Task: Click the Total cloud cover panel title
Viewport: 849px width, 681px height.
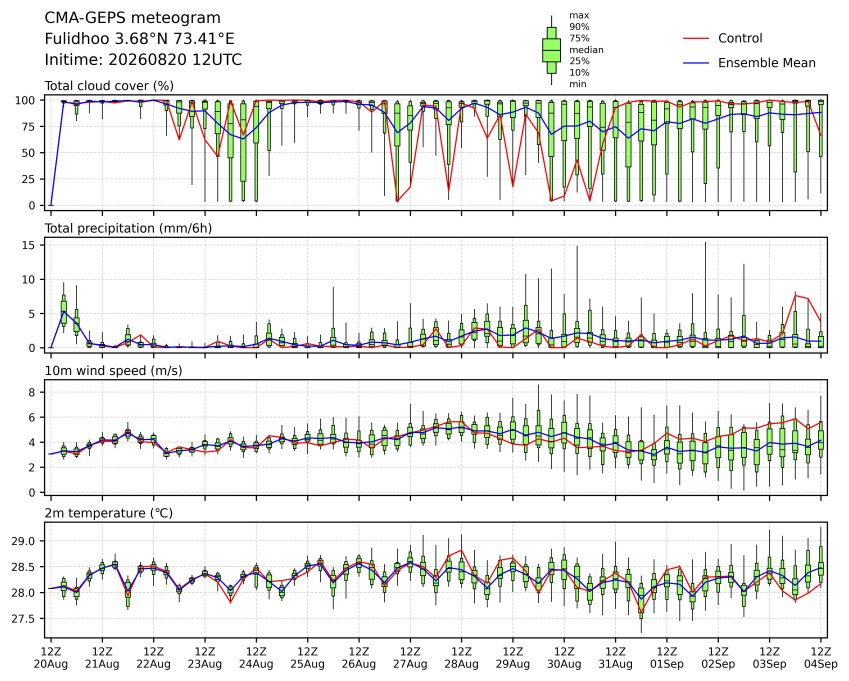Action: (109, 86)
